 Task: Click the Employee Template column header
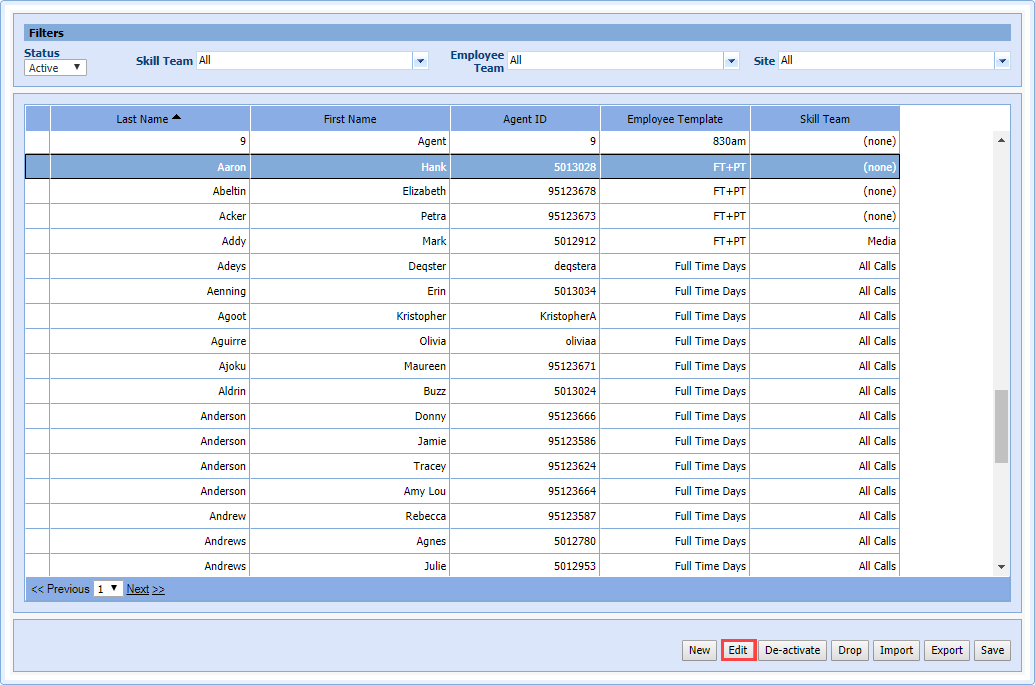(x=674, y=119)
